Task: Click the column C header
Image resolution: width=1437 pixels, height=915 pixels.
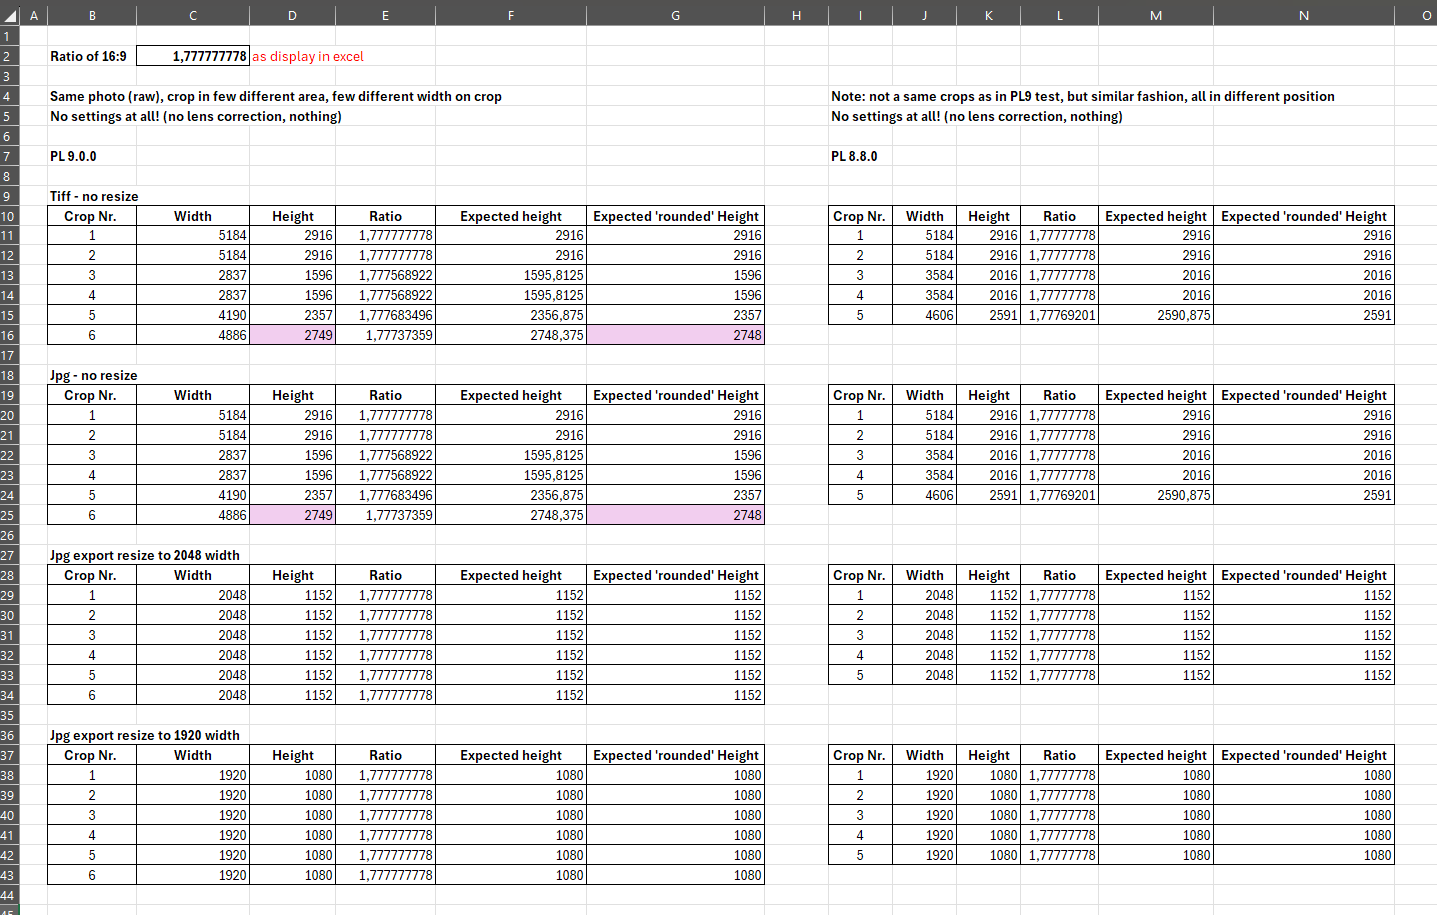Action: (x=192, y=15)
